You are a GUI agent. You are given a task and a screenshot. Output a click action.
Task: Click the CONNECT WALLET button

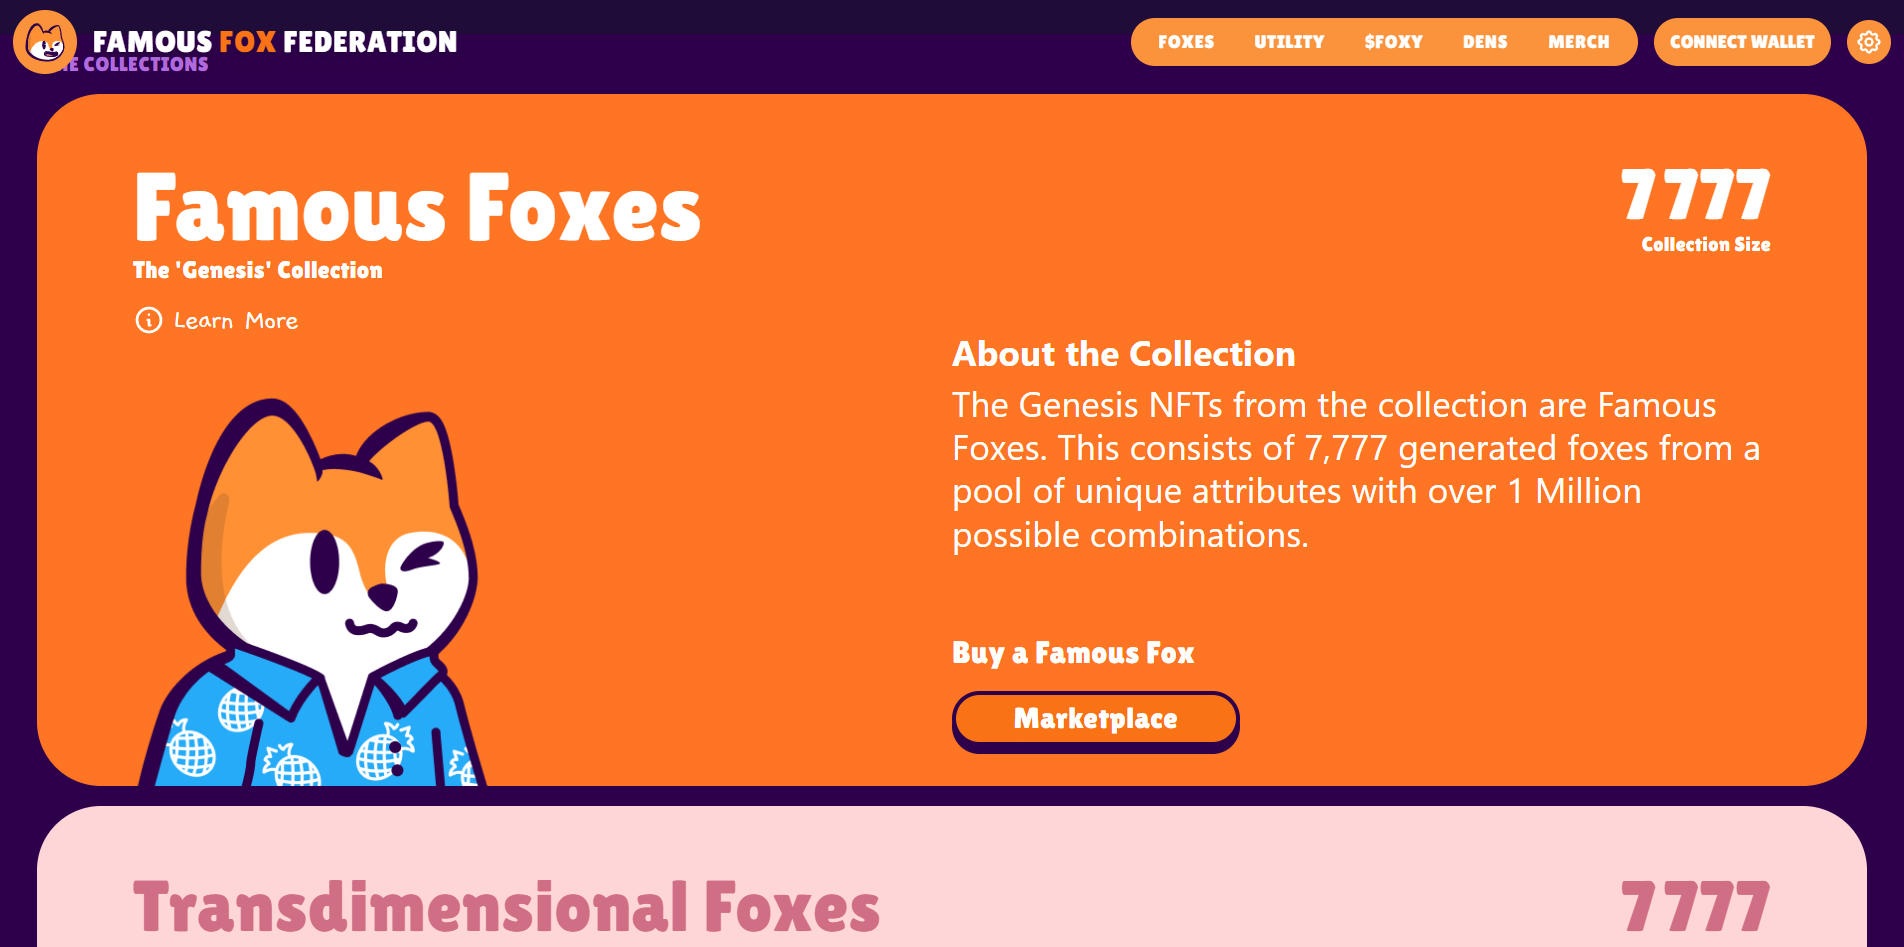tap(1742, 42)
